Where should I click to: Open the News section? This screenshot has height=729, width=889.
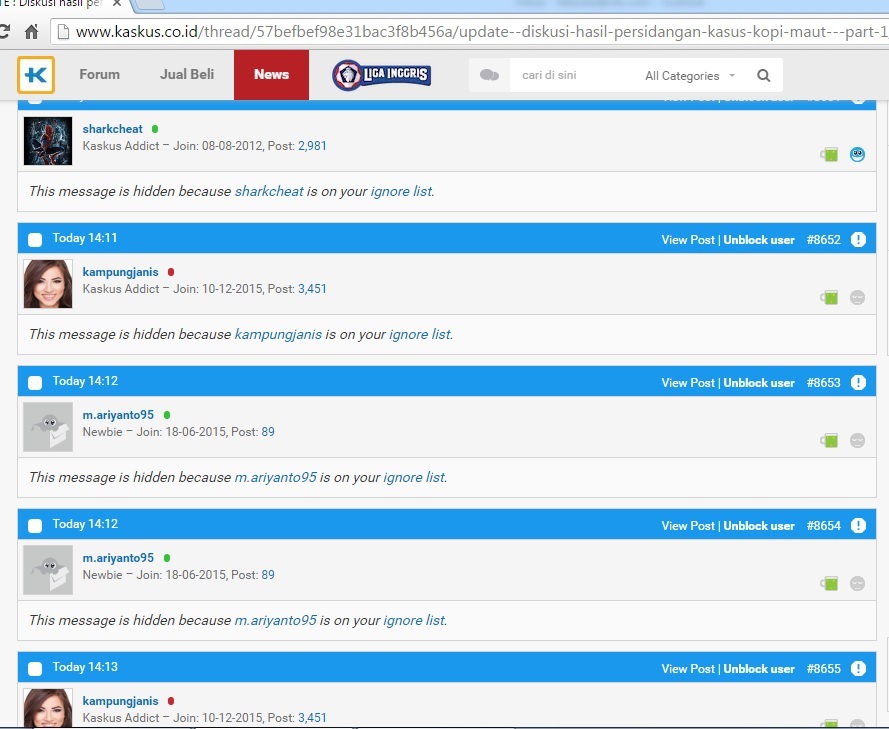click(272, 75)
